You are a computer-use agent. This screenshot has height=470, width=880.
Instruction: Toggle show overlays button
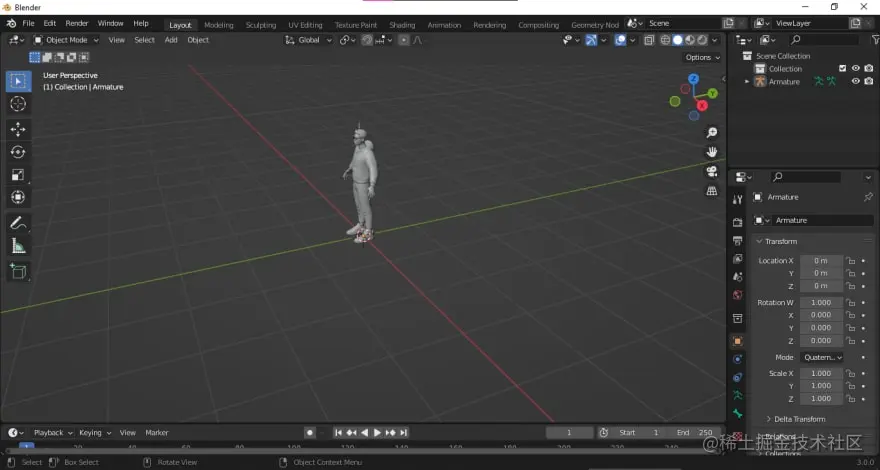click(620, 40)
